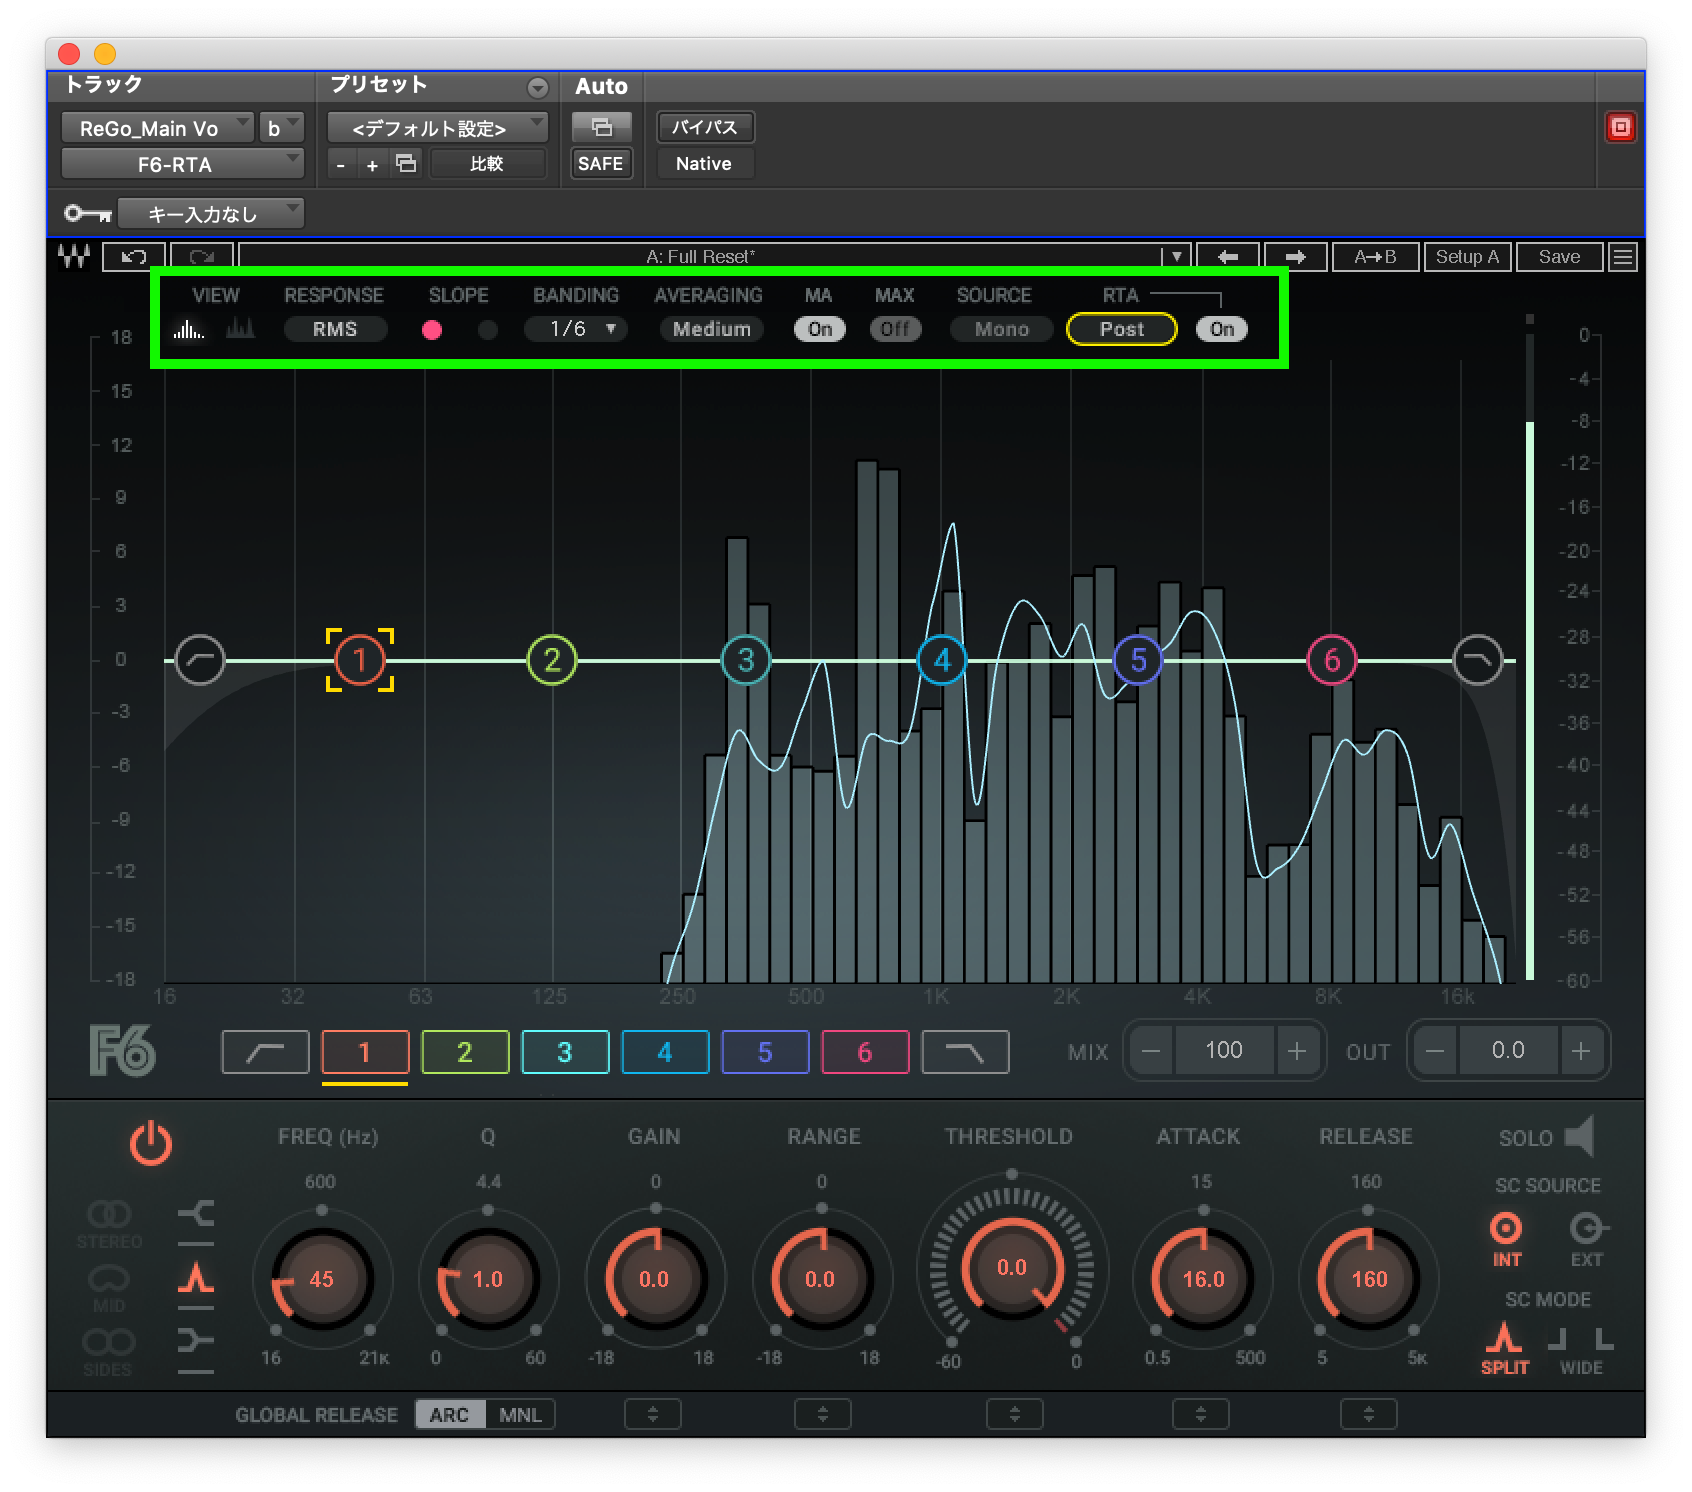This screenshot has height=1492, width=1692.
Task: Click the MIX plus stepper
Action: click(x=1298, y=1050)
